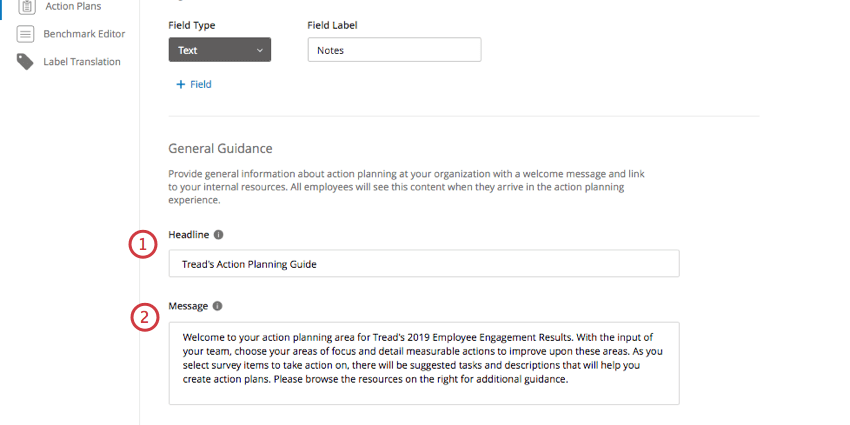Click the Label Translation tag icon

pos(25,62)
